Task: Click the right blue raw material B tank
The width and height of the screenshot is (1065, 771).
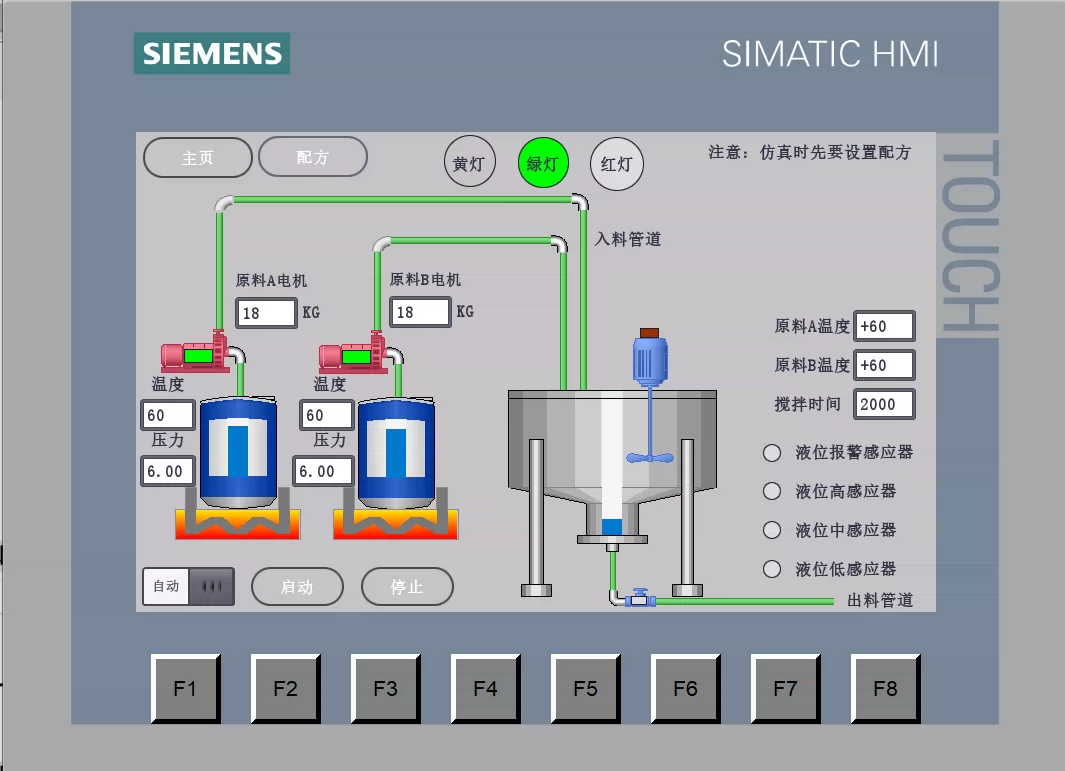Action: [x=396, y=452]
